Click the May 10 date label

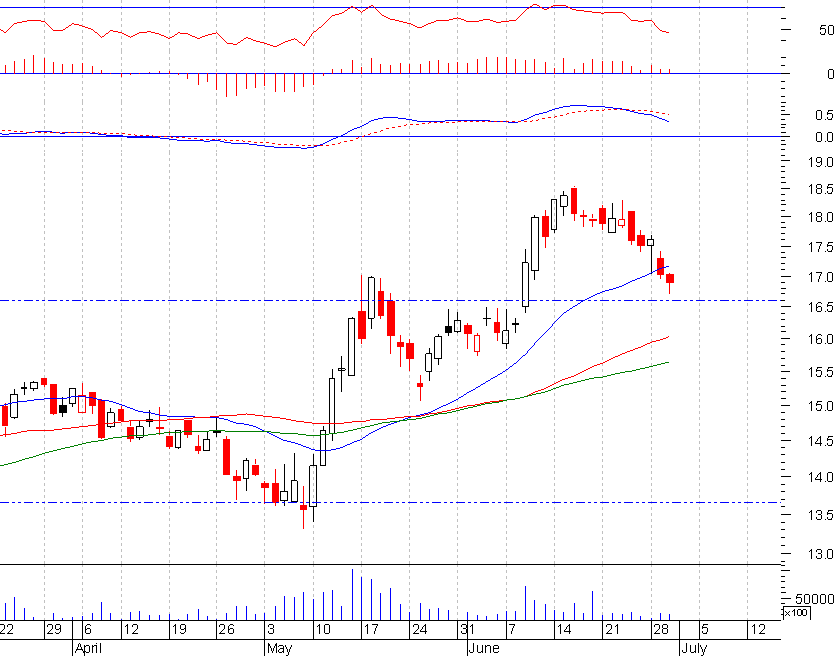323,629
